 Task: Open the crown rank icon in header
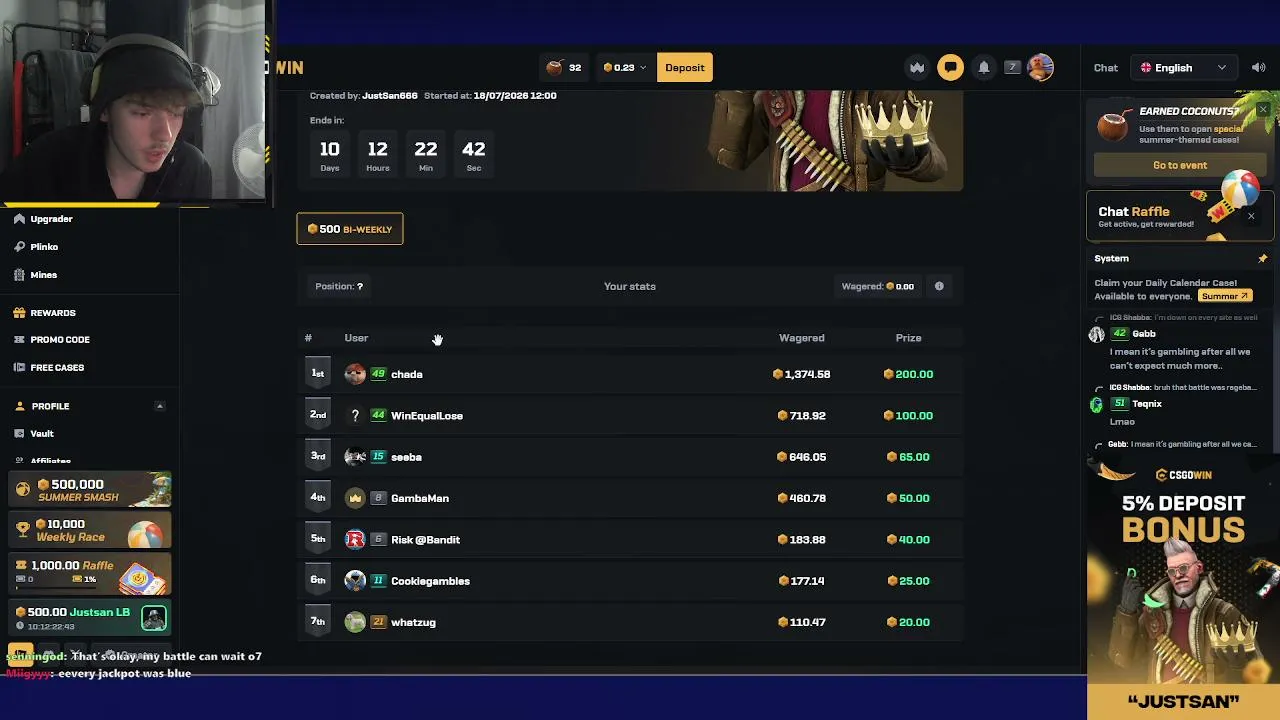[917, 67]
